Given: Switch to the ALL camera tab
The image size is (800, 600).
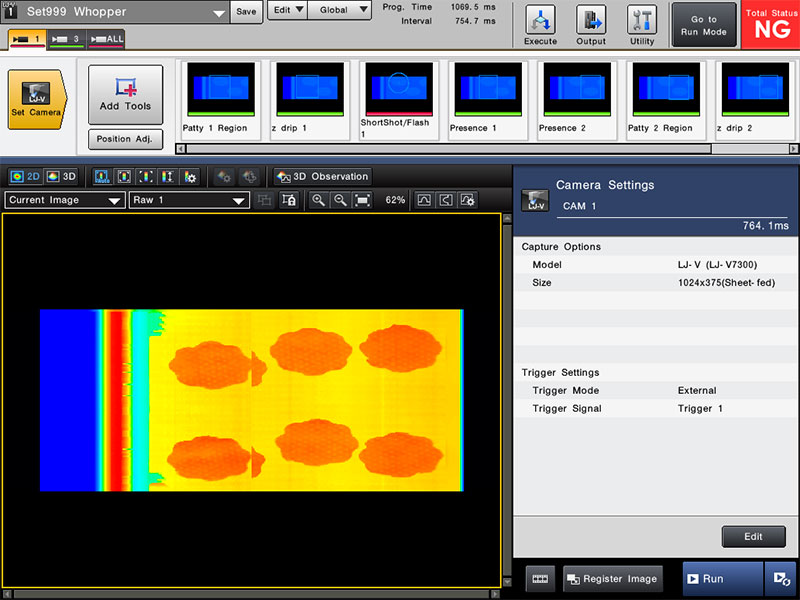Looking at the screenshot, I should (106, 39).
